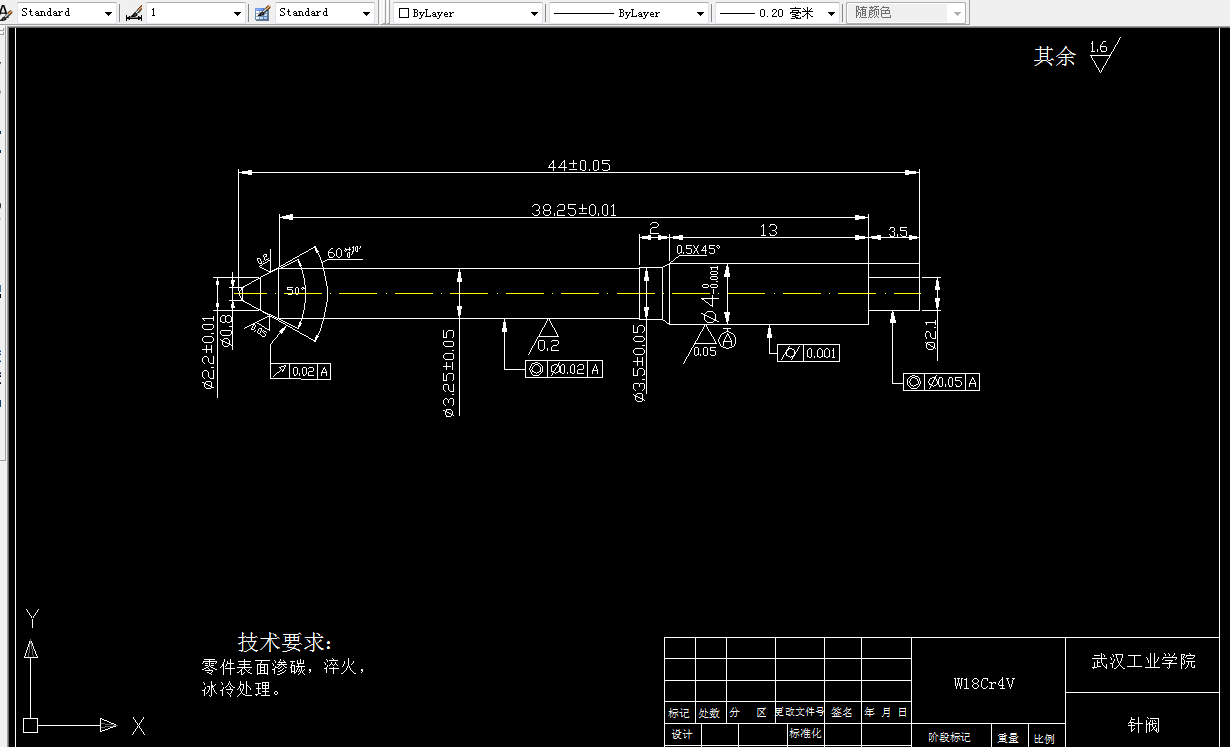Select the runout tolerance frame 0.02 A
The width and height of the screenshot is (1230, 747).
[x=301, y=371]
